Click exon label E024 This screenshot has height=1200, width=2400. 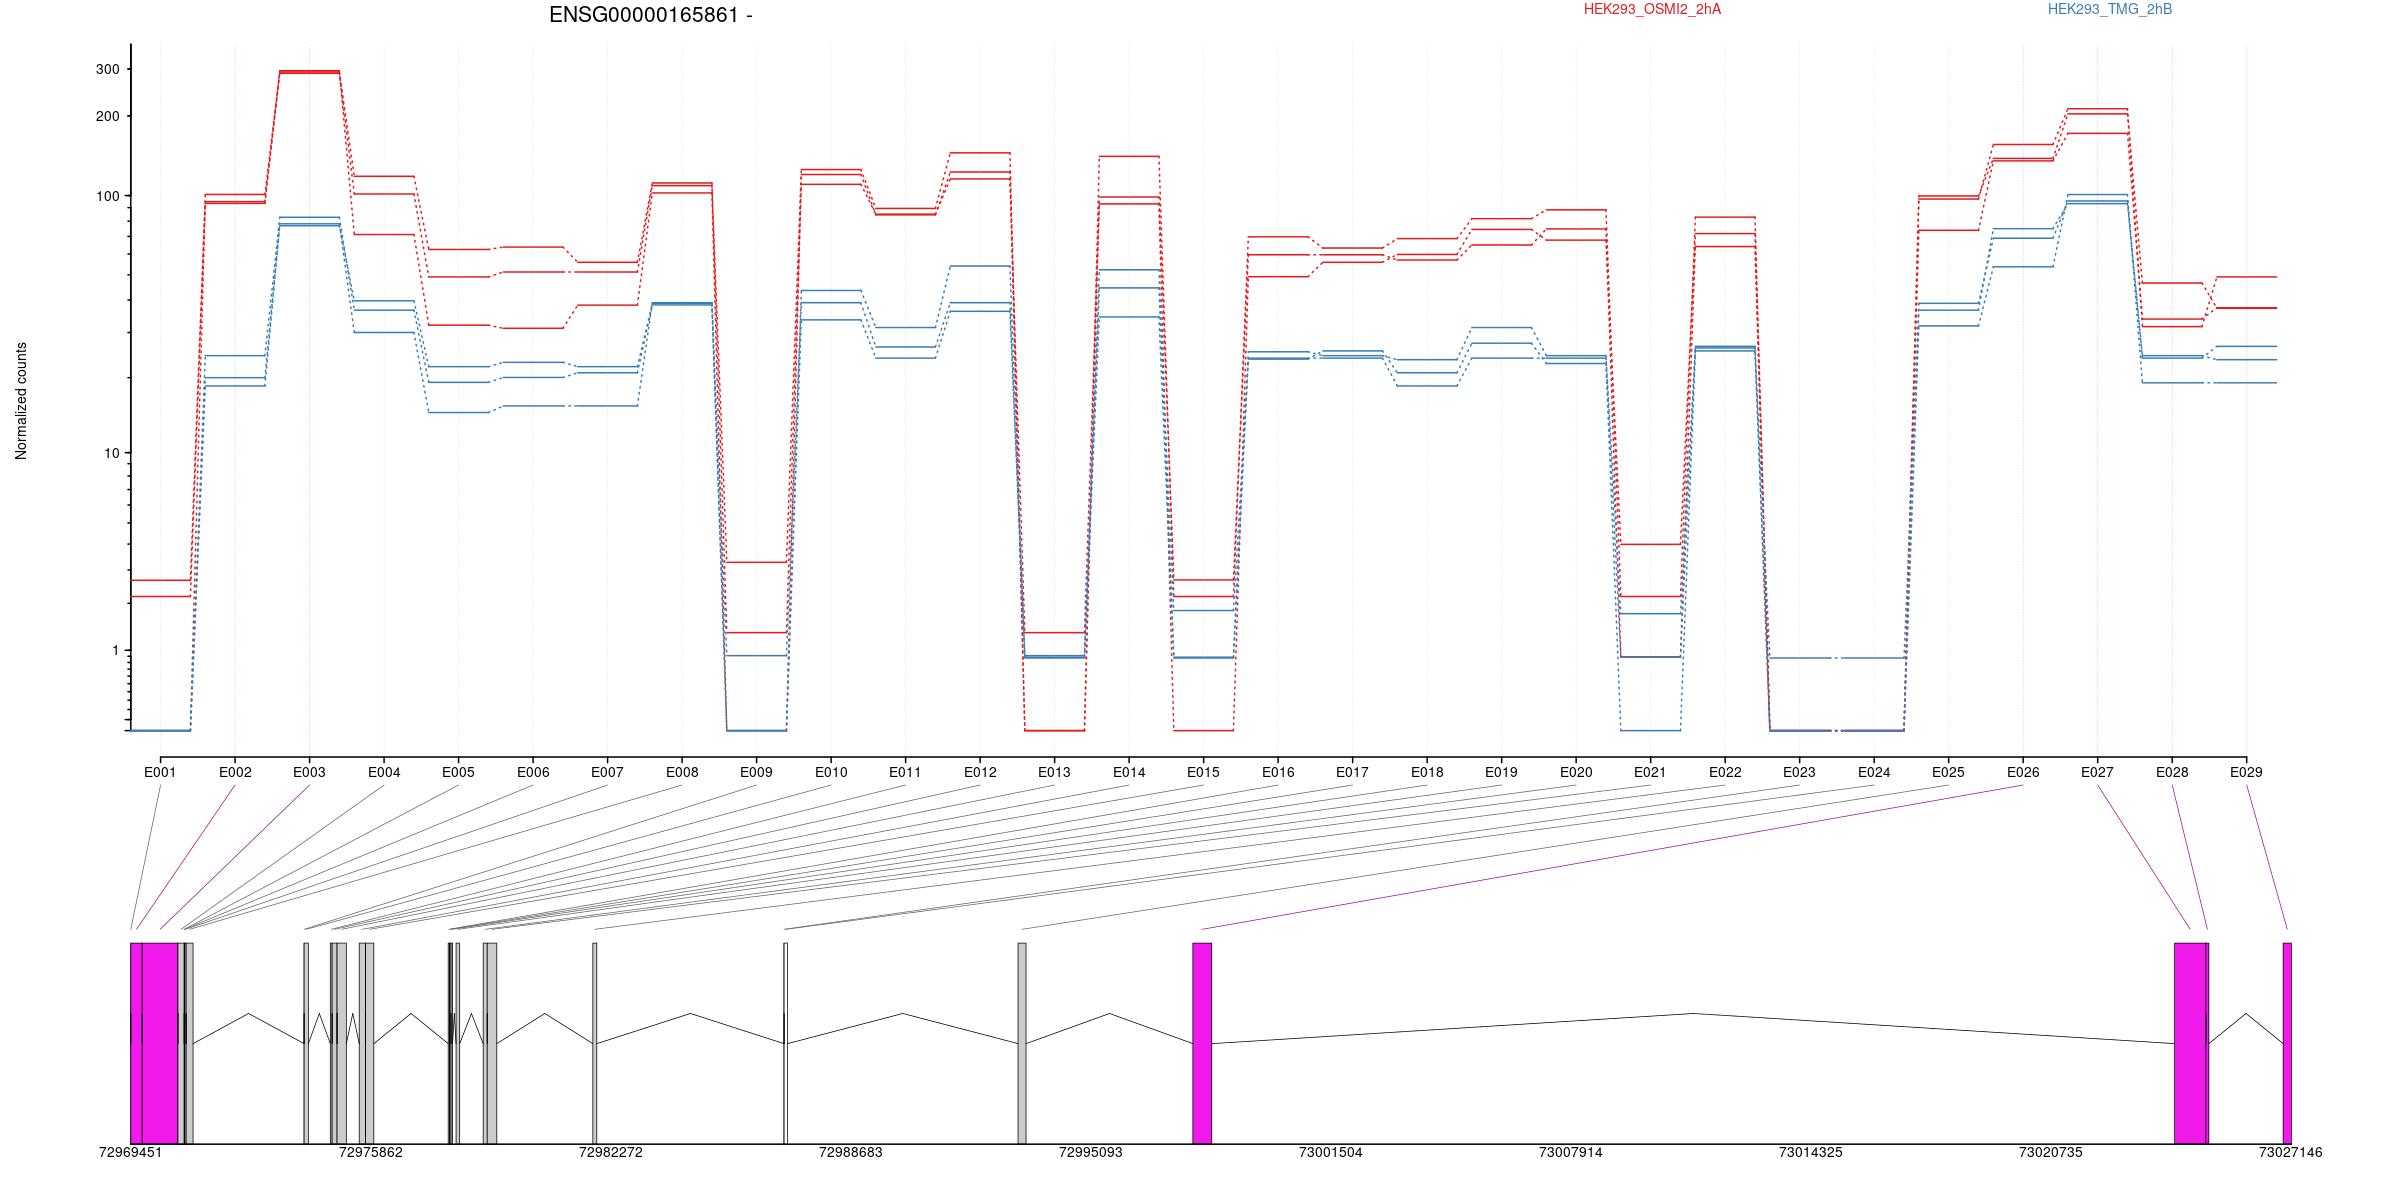1874,772
